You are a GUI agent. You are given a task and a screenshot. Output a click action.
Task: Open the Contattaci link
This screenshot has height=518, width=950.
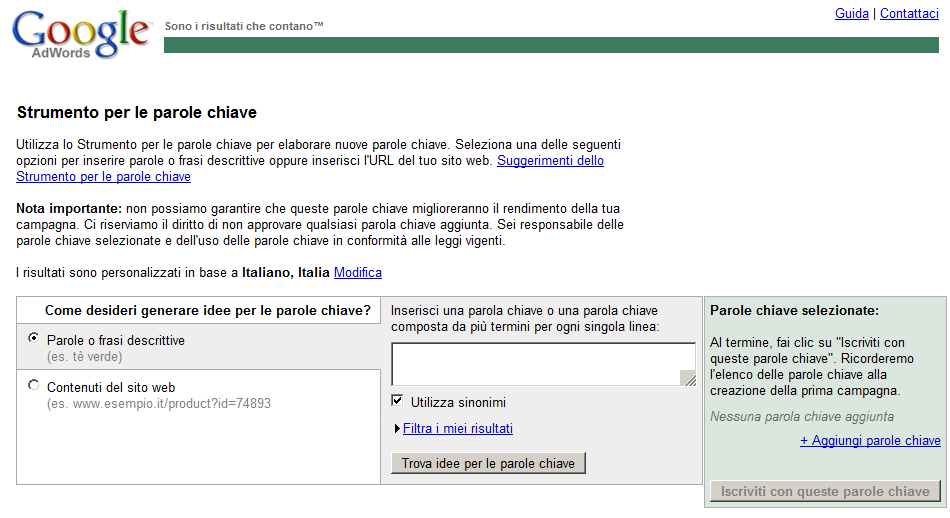point(909,13)
